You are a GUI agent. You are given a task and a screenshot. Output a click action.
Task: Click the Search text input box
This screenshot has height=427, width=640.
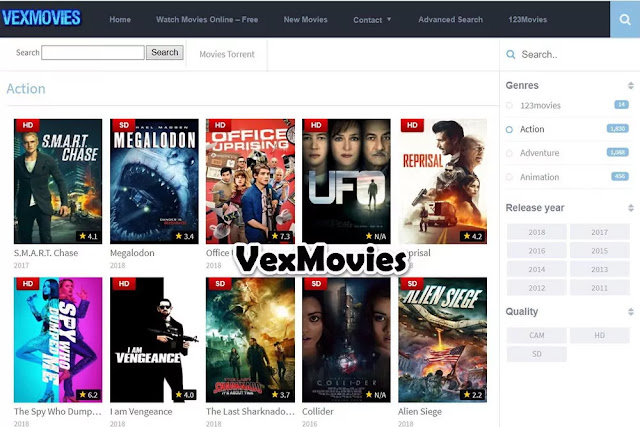93,52
